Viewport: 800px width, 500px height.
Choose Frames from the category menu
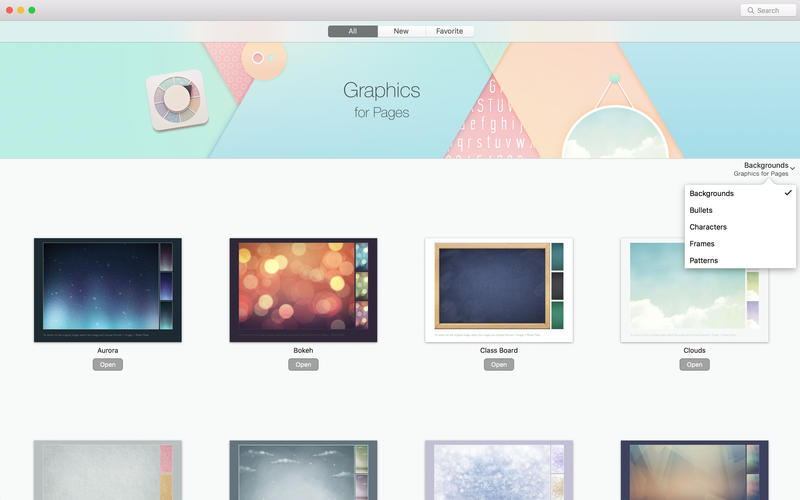740,244
